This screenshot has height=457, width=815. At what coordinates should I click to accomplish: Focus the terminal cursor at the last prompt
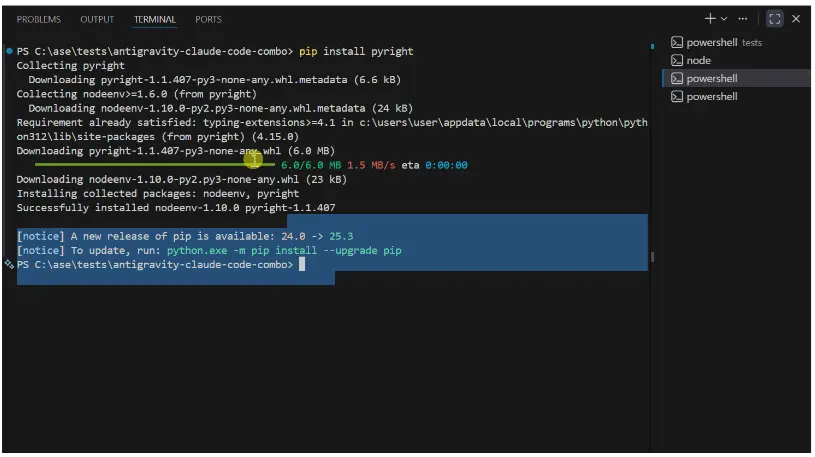301,265
